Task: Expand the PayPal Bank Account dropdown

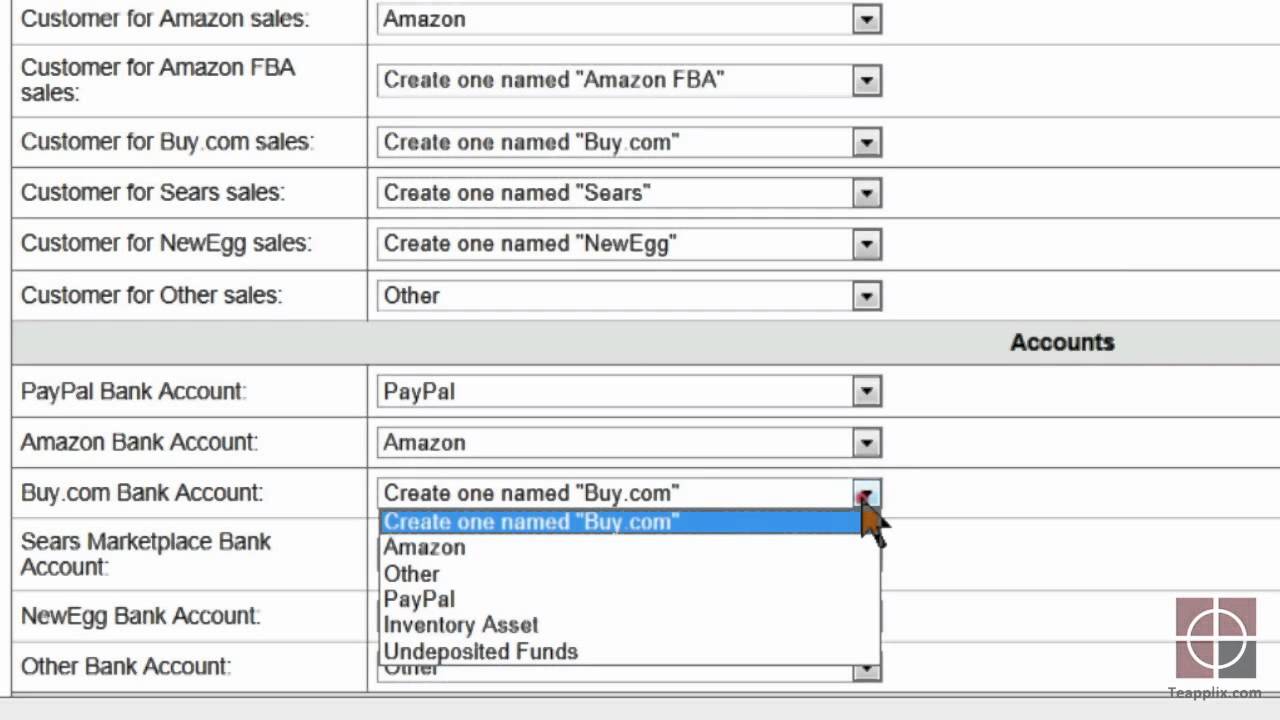Action: click(x=628, y=392)
